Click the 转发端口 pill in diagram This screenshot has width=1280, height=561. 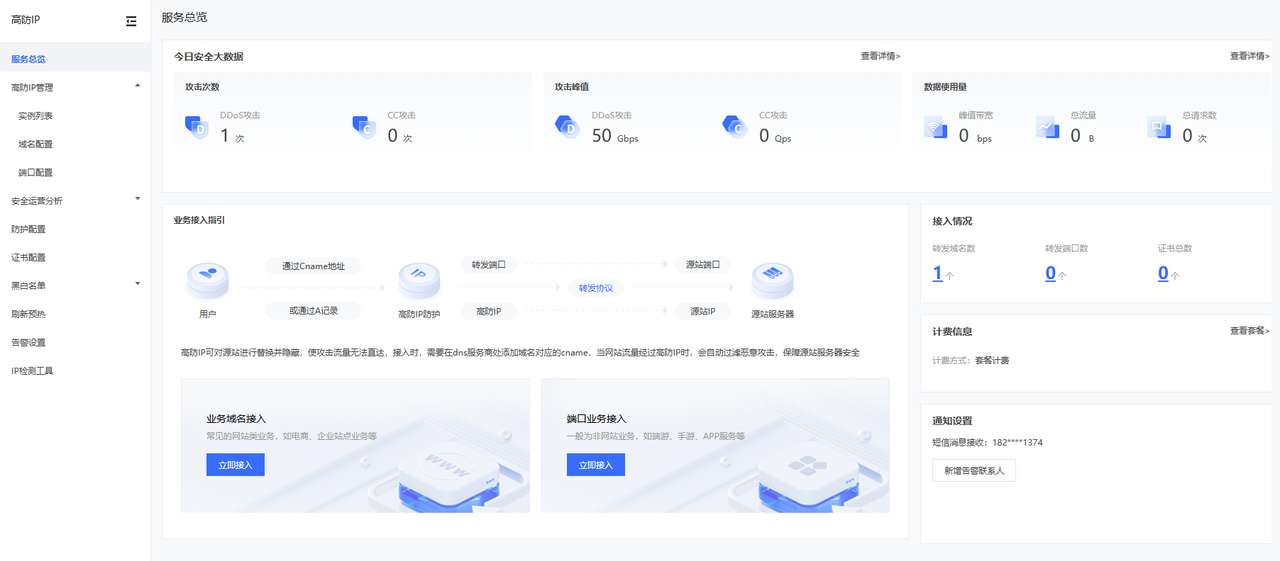pos(489,265)
